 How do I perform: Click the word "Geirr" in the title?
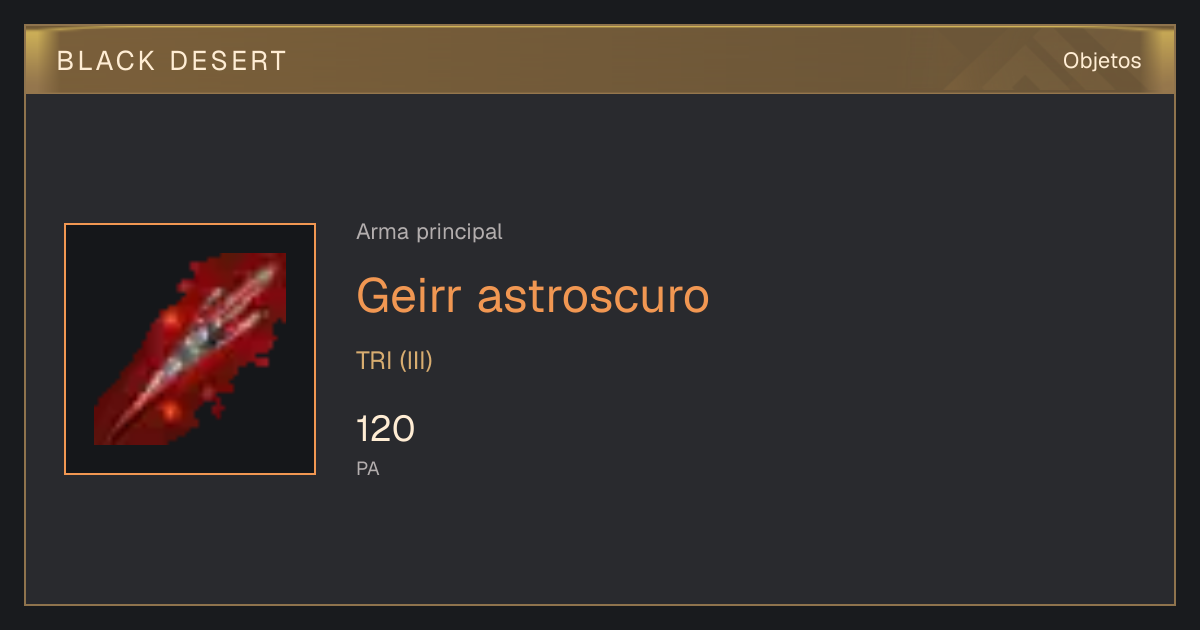pyautogui.click(x=409, y=296)
